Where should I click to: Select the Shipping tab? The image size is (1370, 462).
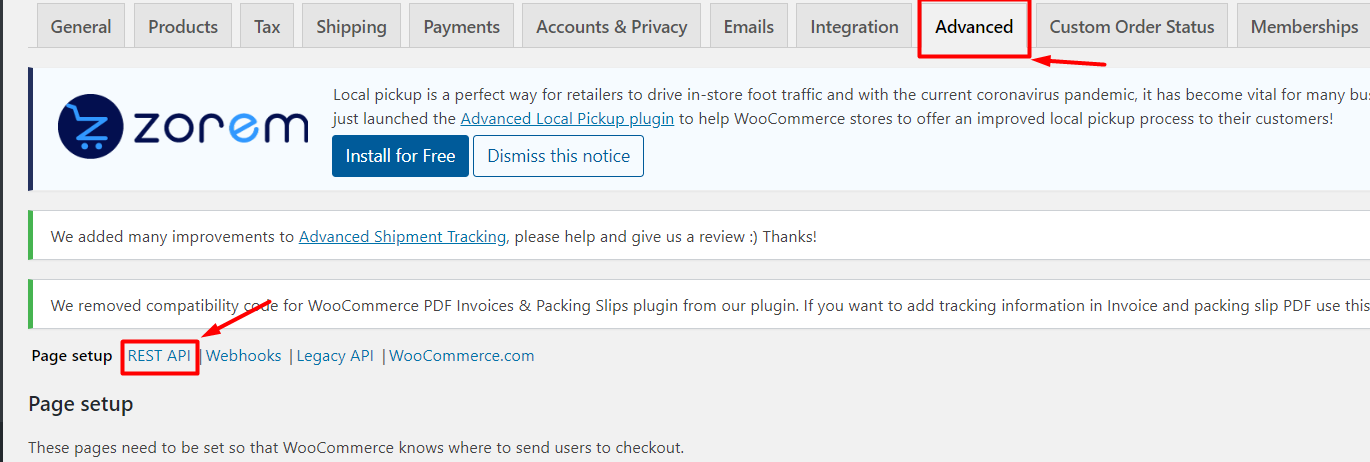click(x=351, y=26)
